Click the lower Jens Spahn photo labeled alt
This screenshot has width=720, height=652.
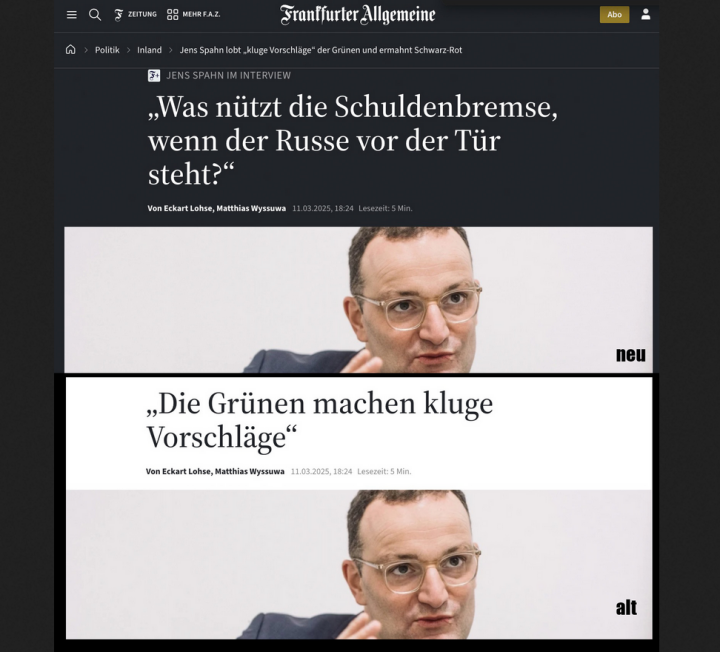(x=359, y=564)
